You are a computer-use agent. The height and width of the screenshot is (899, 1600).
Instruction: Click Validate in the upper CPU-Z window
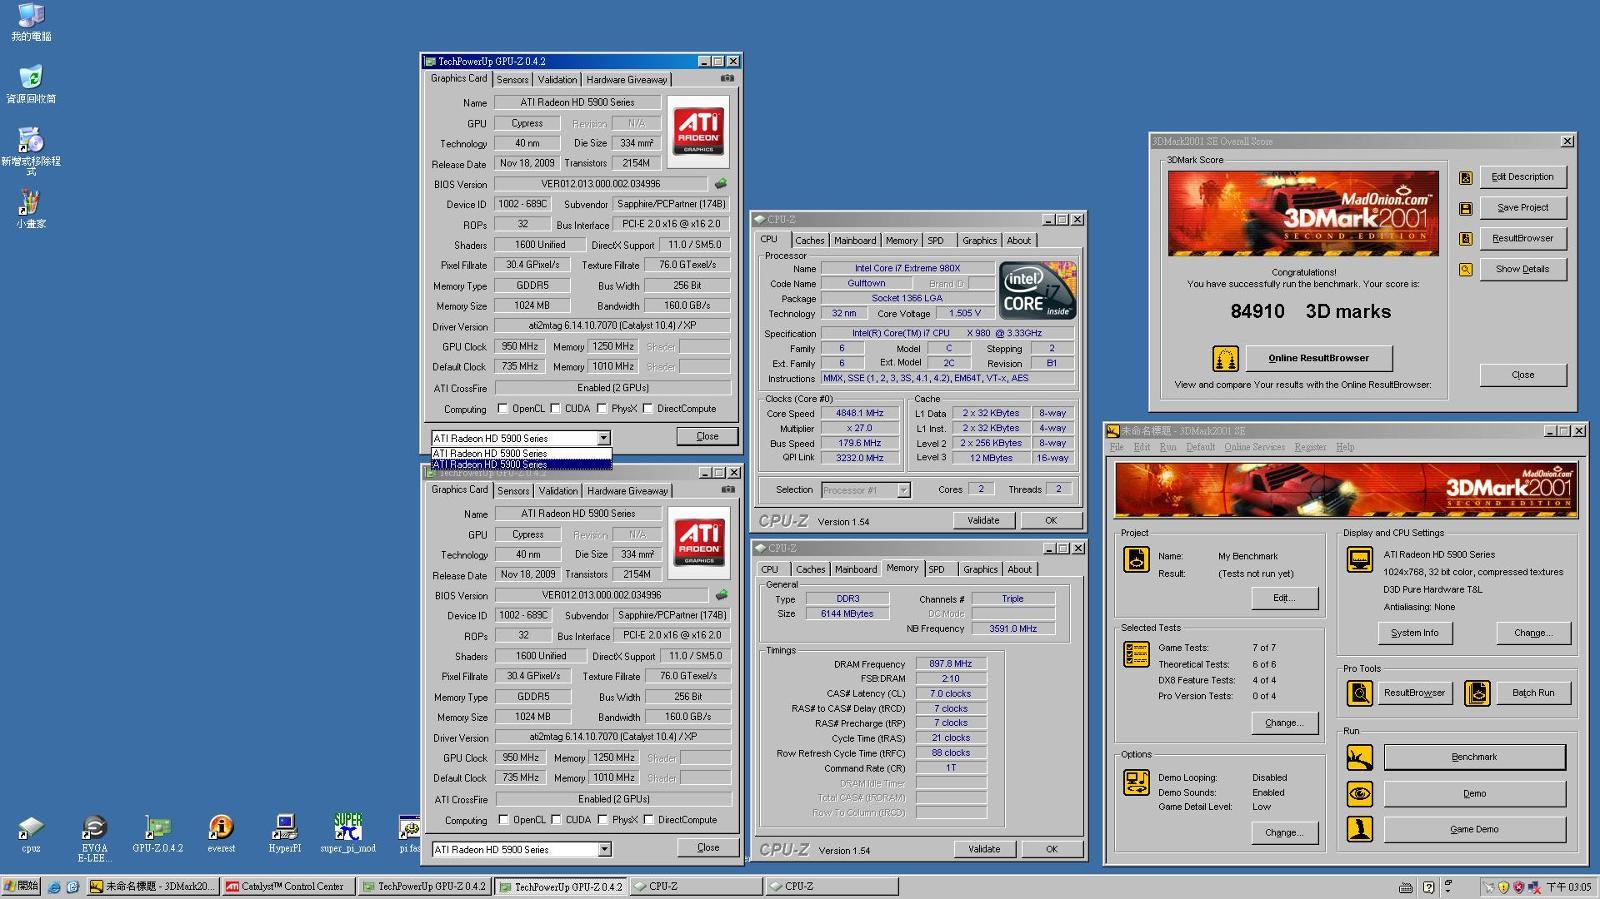coord(983,520)
